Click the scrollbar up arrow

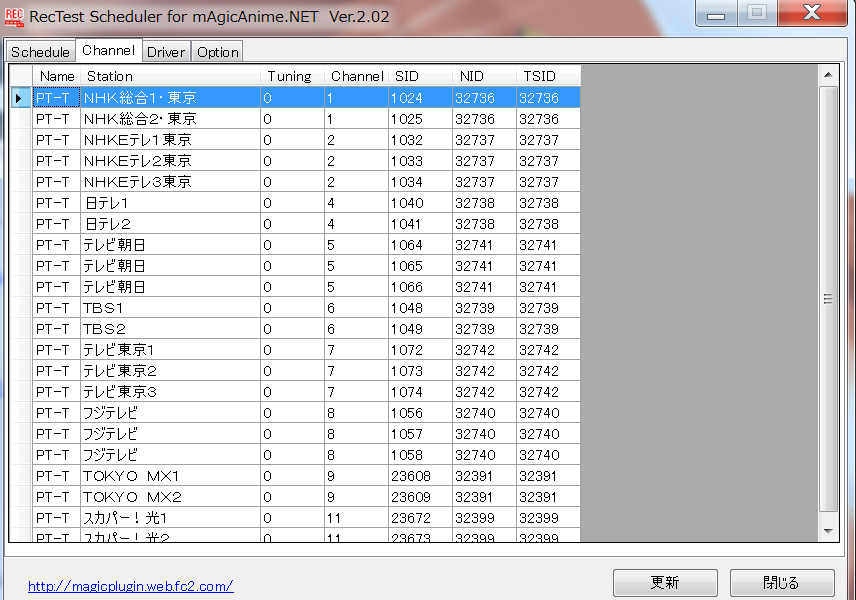[x=828, y=75]
